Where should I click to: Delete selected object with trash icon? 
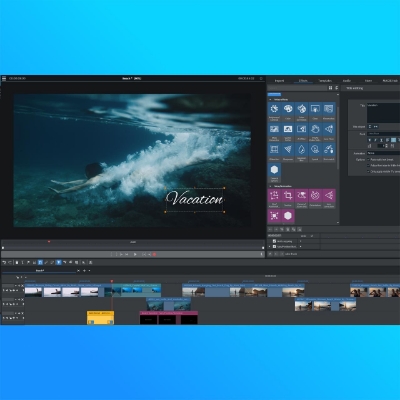click(x=17, y=263)
